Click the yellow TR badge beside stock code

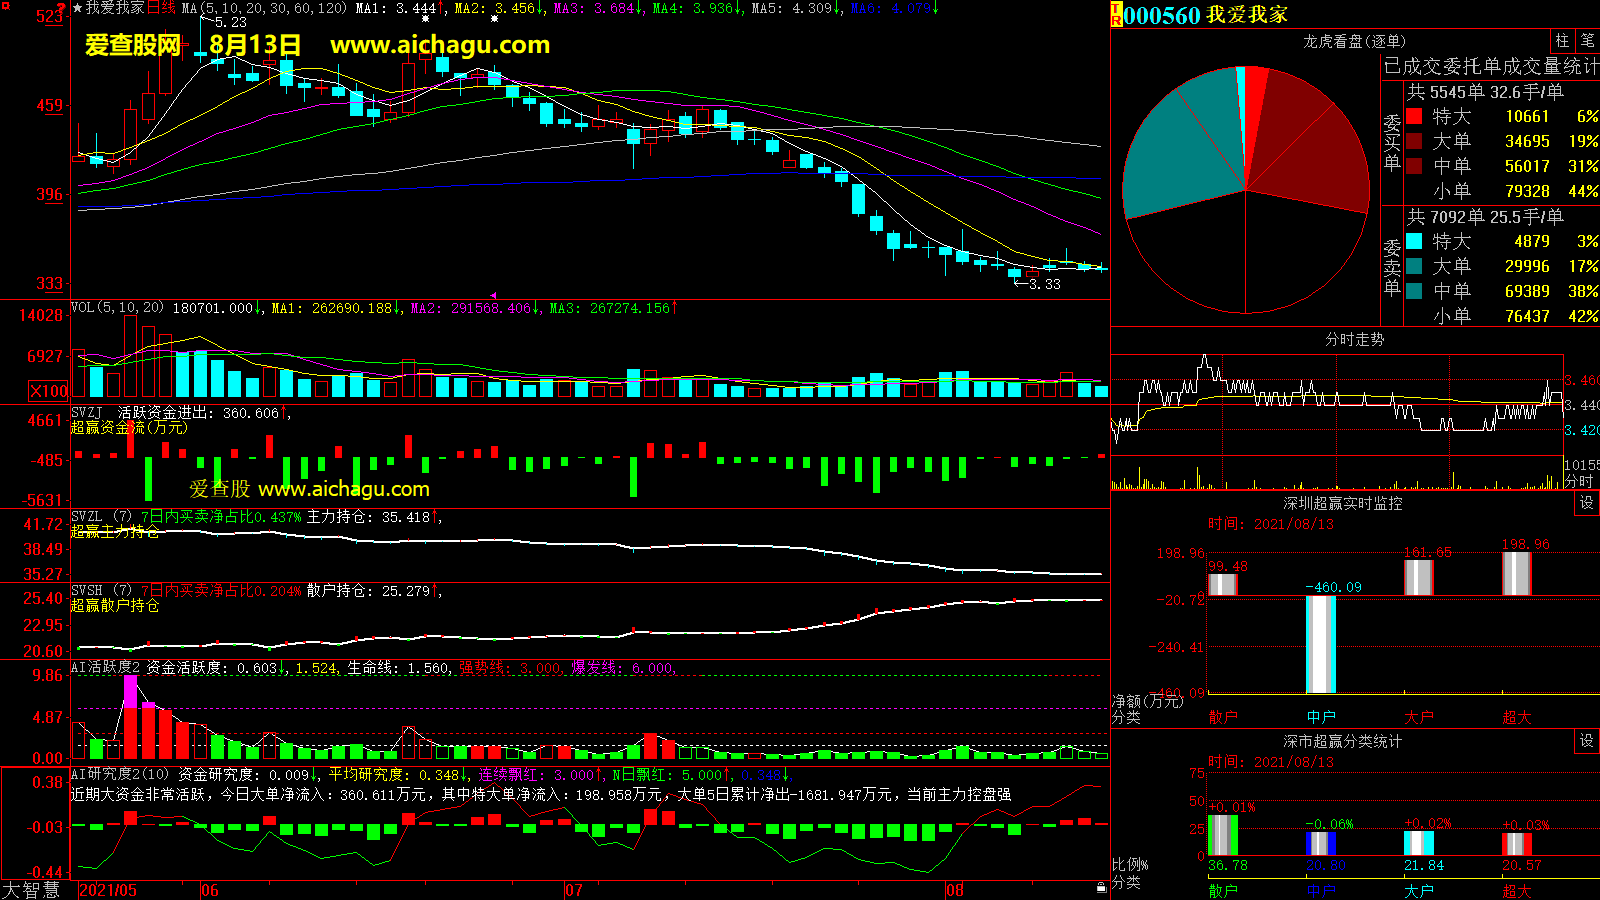pyautogui.click(x=1116, y=15)
